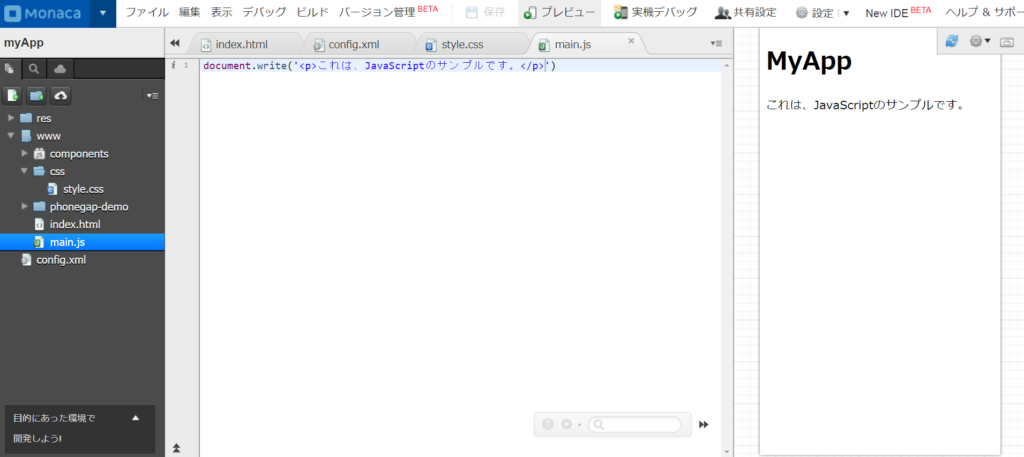This screenshot has width=1024, height=457.
Task: Click the new folder icon in sidebar
Action: tap(37, 95)
